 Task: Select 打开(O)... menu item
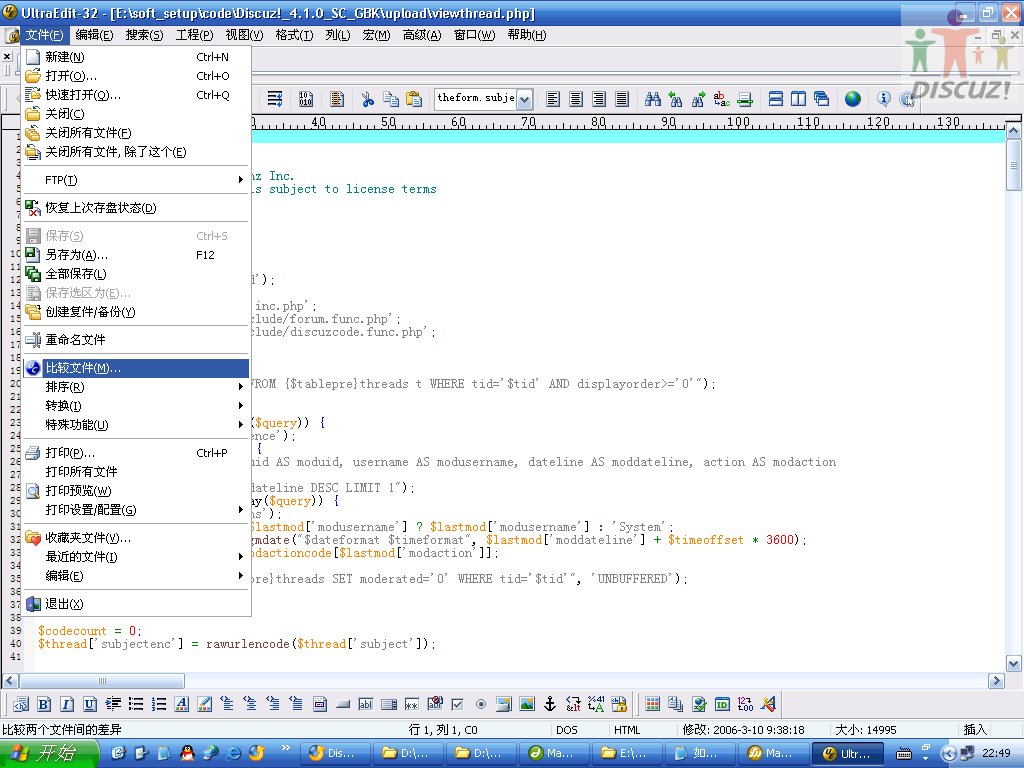136,76
